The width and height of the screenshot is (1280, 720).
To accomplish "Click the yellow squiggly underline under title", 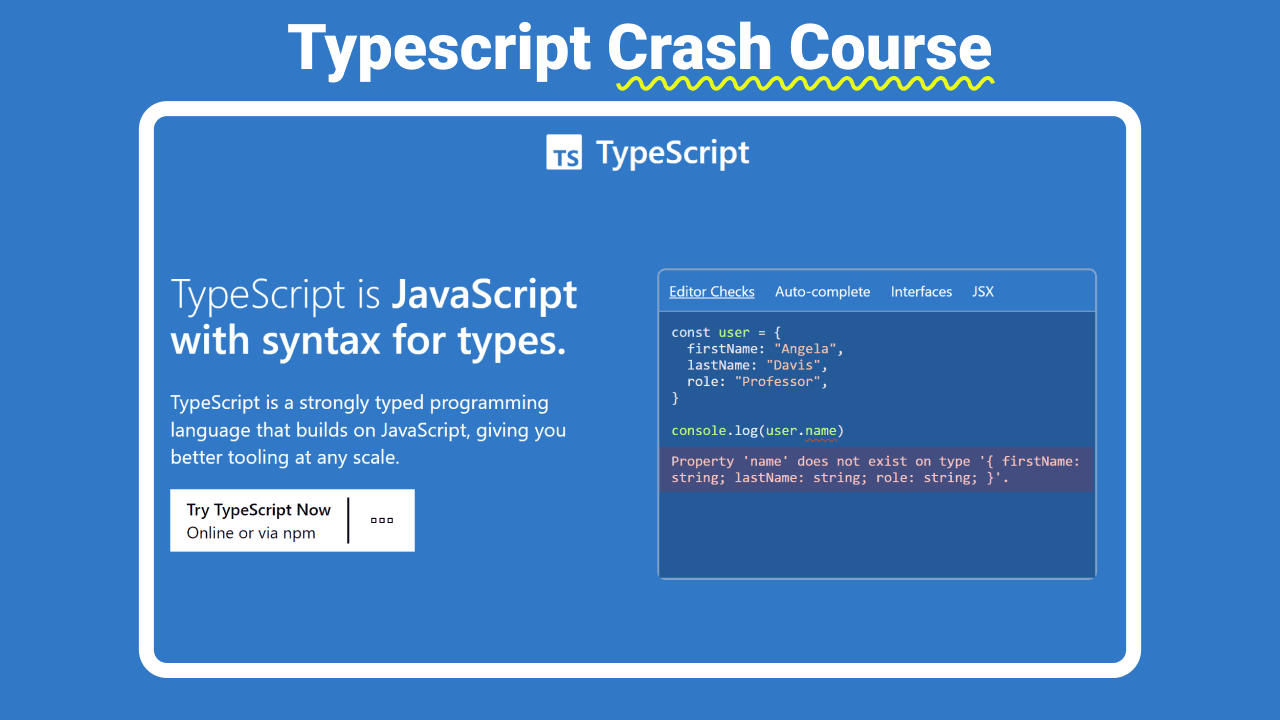I will coord(804,83).
